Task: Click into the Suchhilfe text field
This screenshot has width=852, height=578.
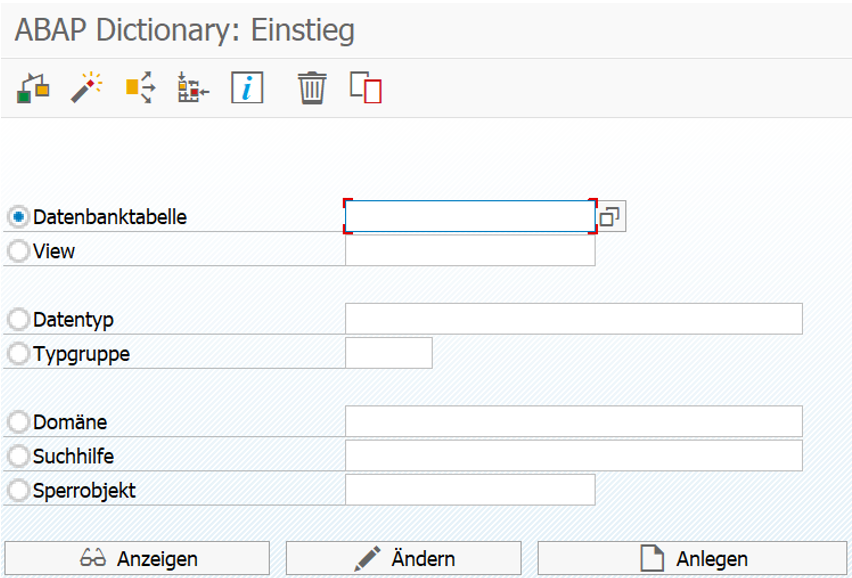Action: [x=574, y=456]
